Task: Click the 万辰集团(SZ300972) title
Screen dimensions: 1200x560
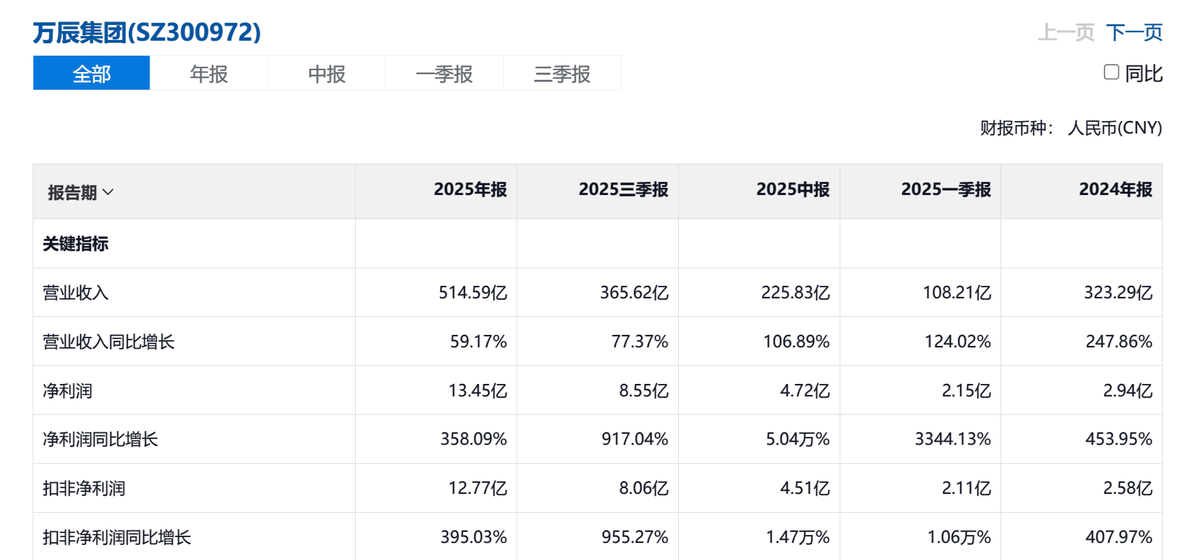Action: click(x=147, y=32)
